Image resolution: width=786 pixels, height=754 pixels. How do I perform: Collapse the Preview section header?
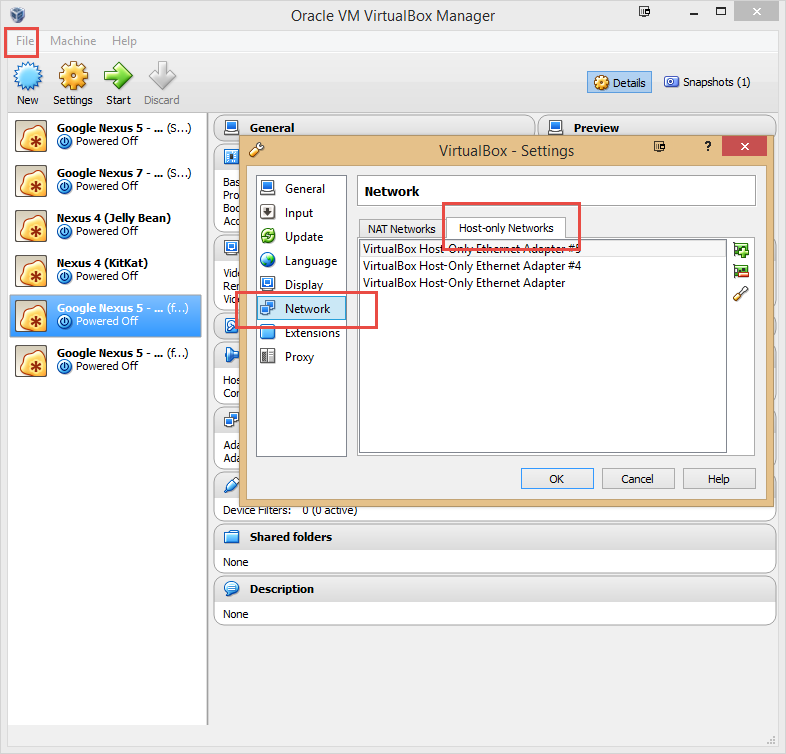pos(657,127)
